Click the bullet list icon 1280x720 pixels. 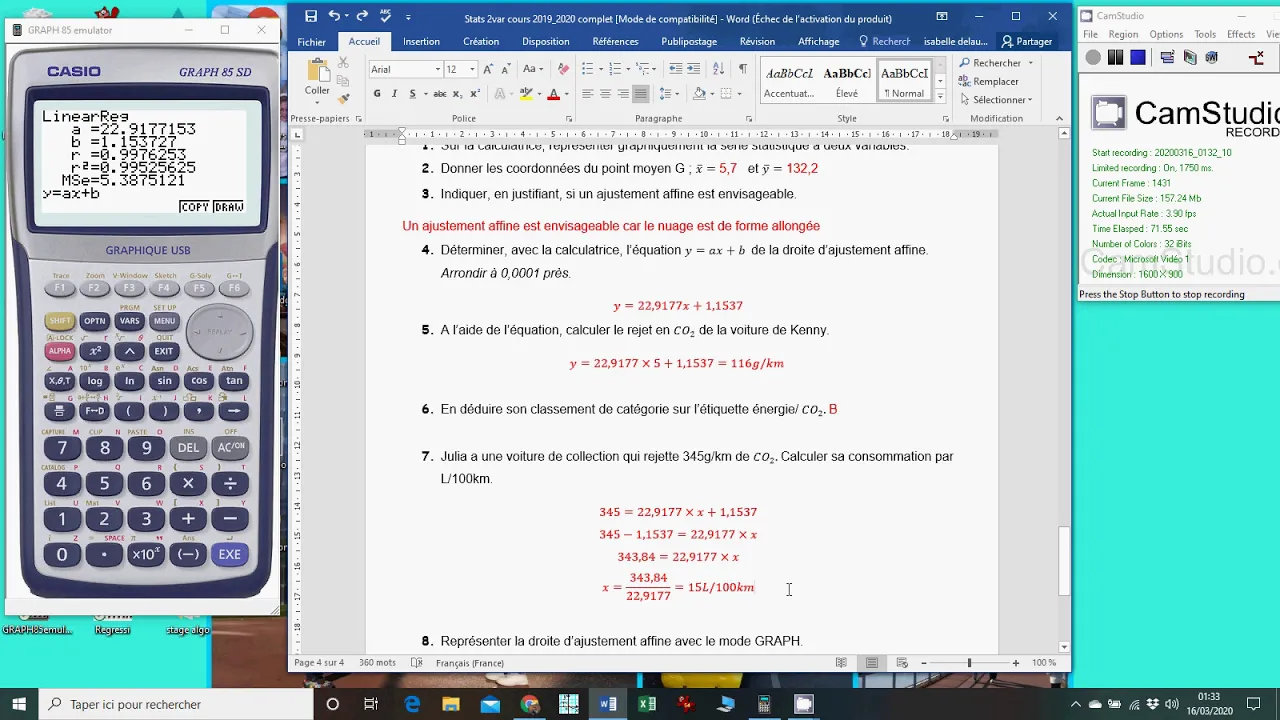[587, 69]
